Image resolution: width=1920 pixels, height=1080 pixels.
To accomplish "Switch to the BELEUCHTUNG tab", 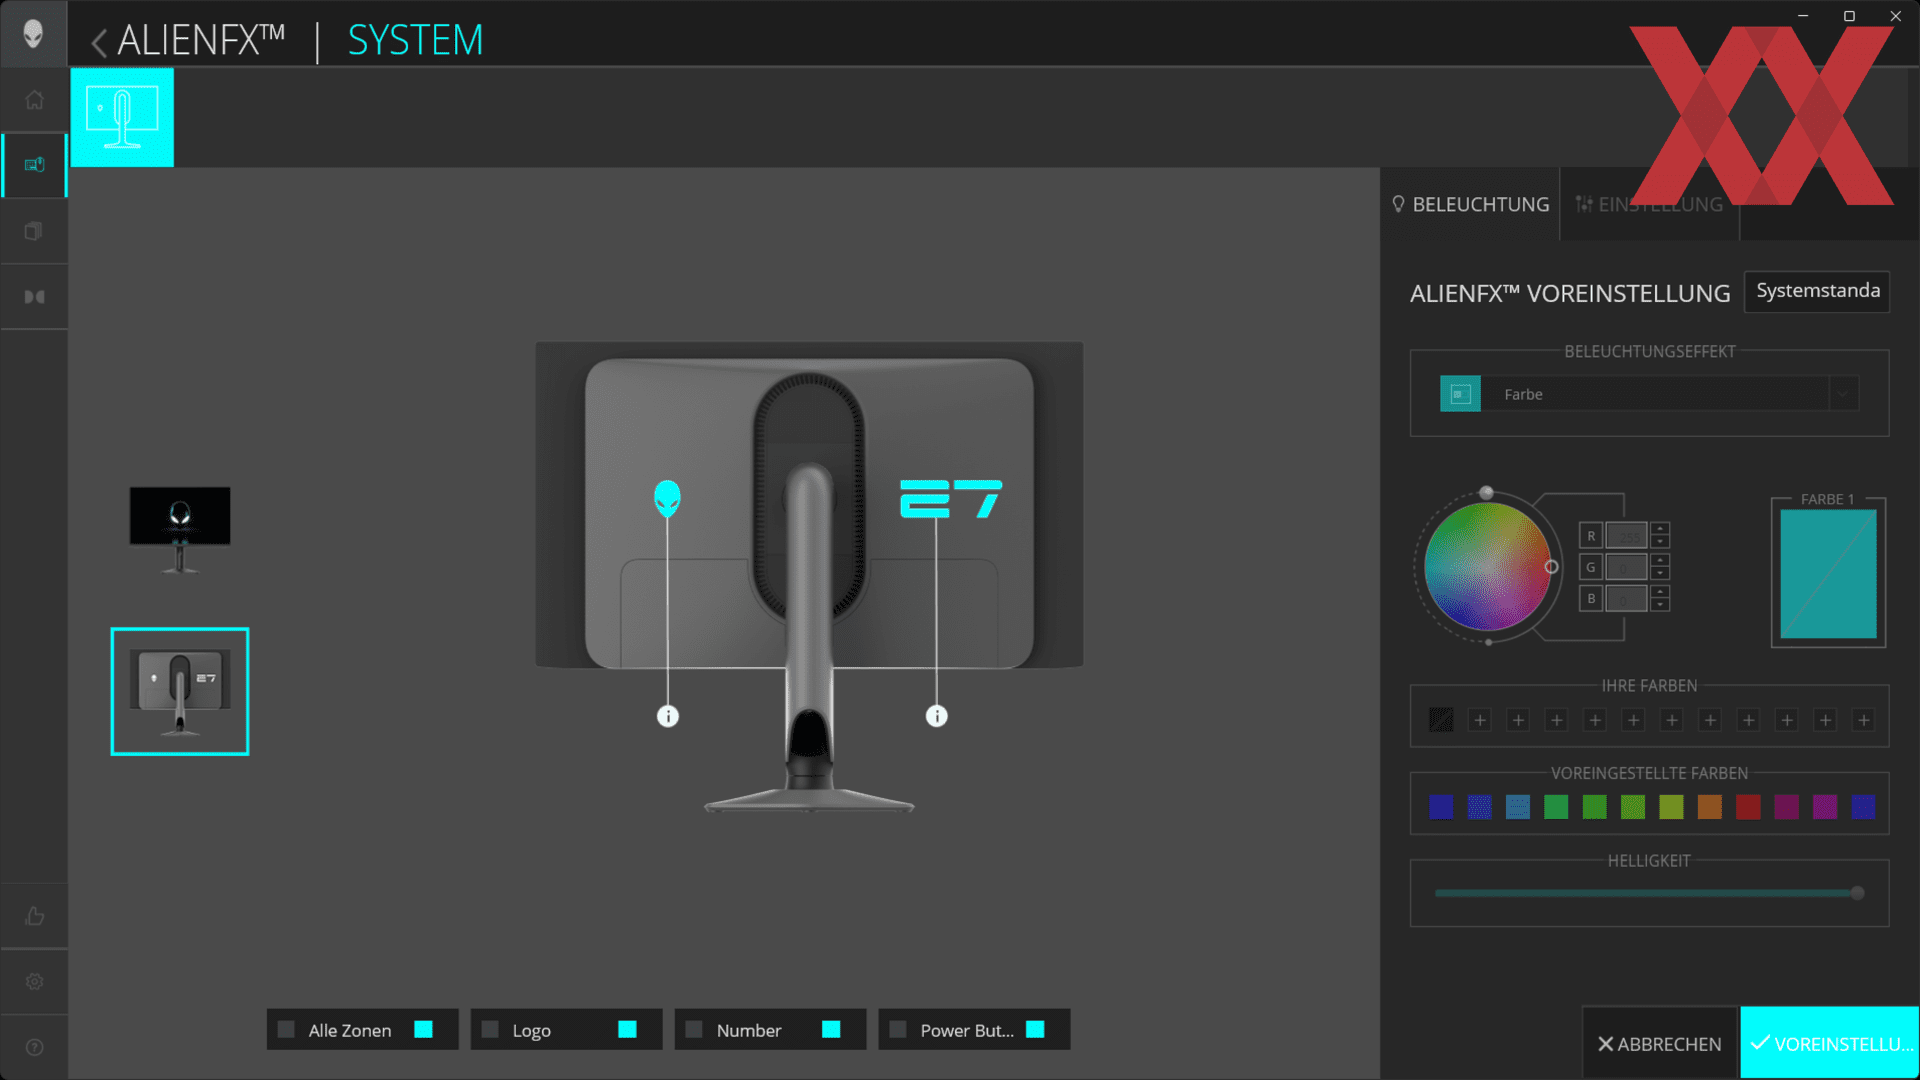I will coord(1470,204).
